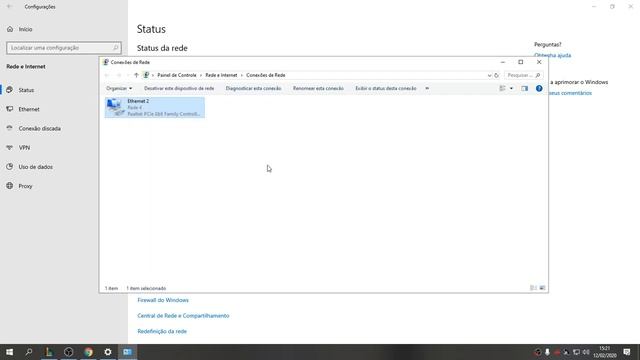This screenshot has width=640, height=360.
Task: Click Obtenha ajuda link
Action: pyautogui.click(x=552, y=55)
